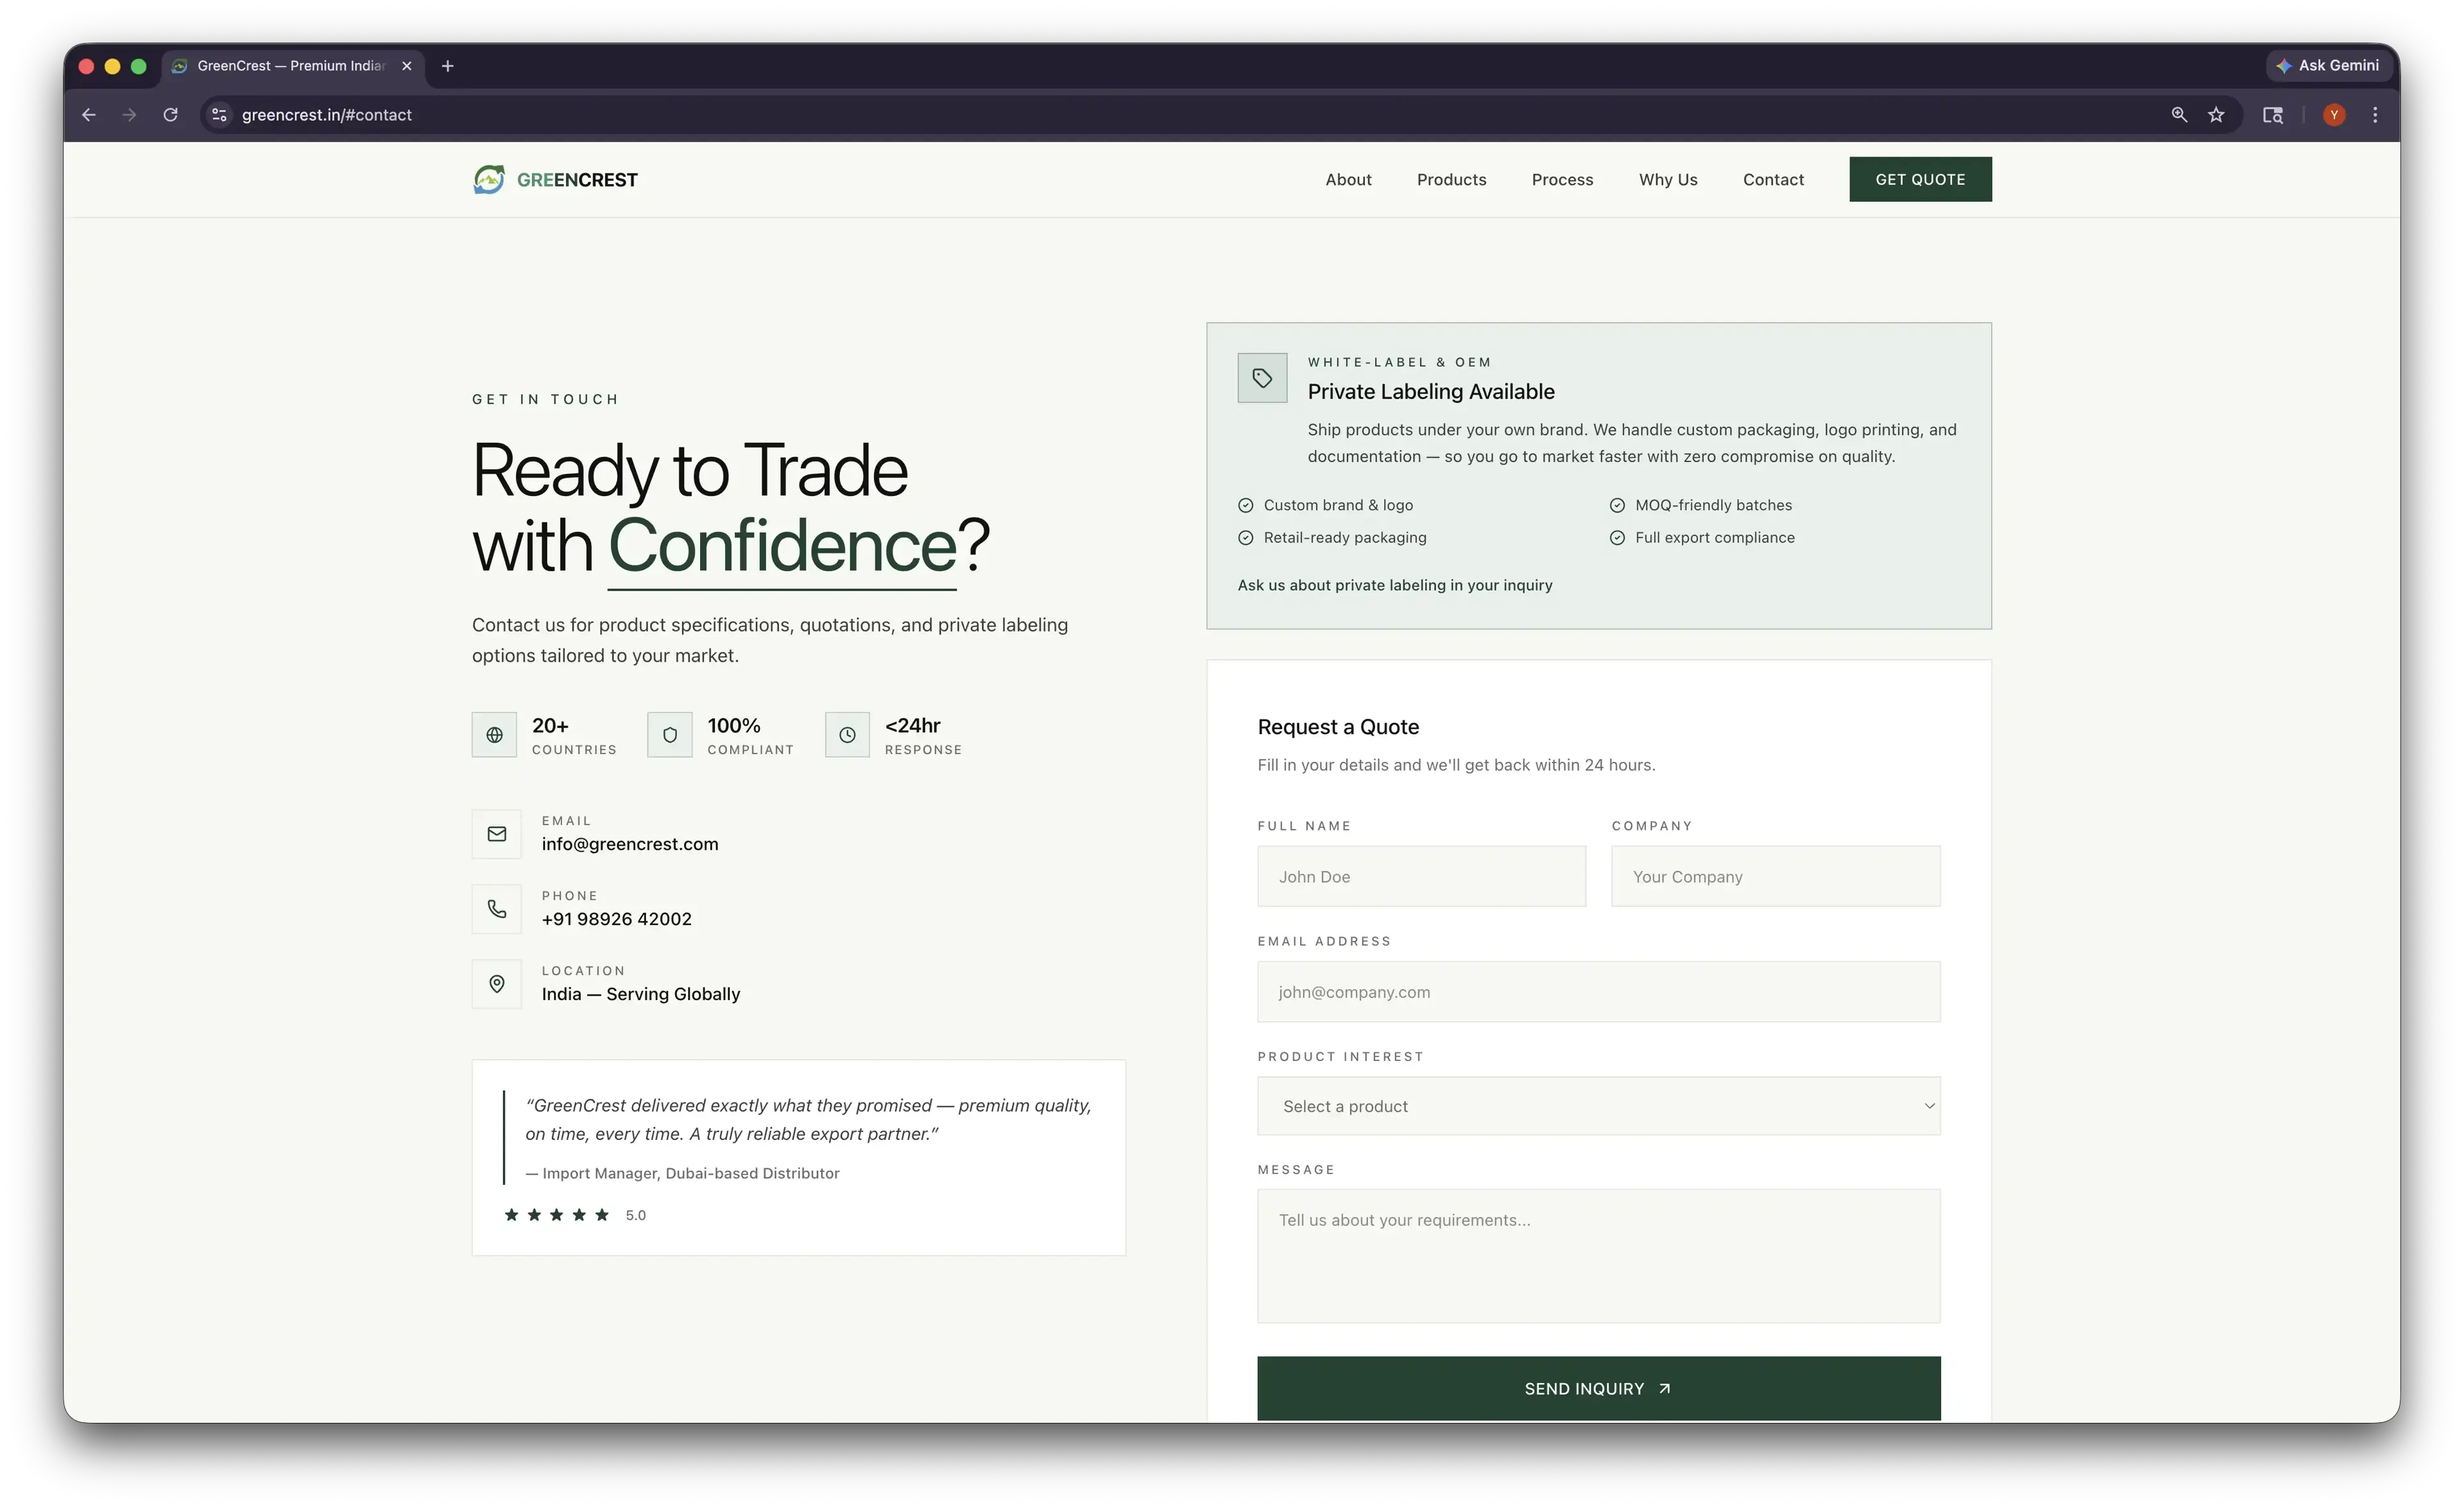Click the GET QUOTE button

(1920, 179)
